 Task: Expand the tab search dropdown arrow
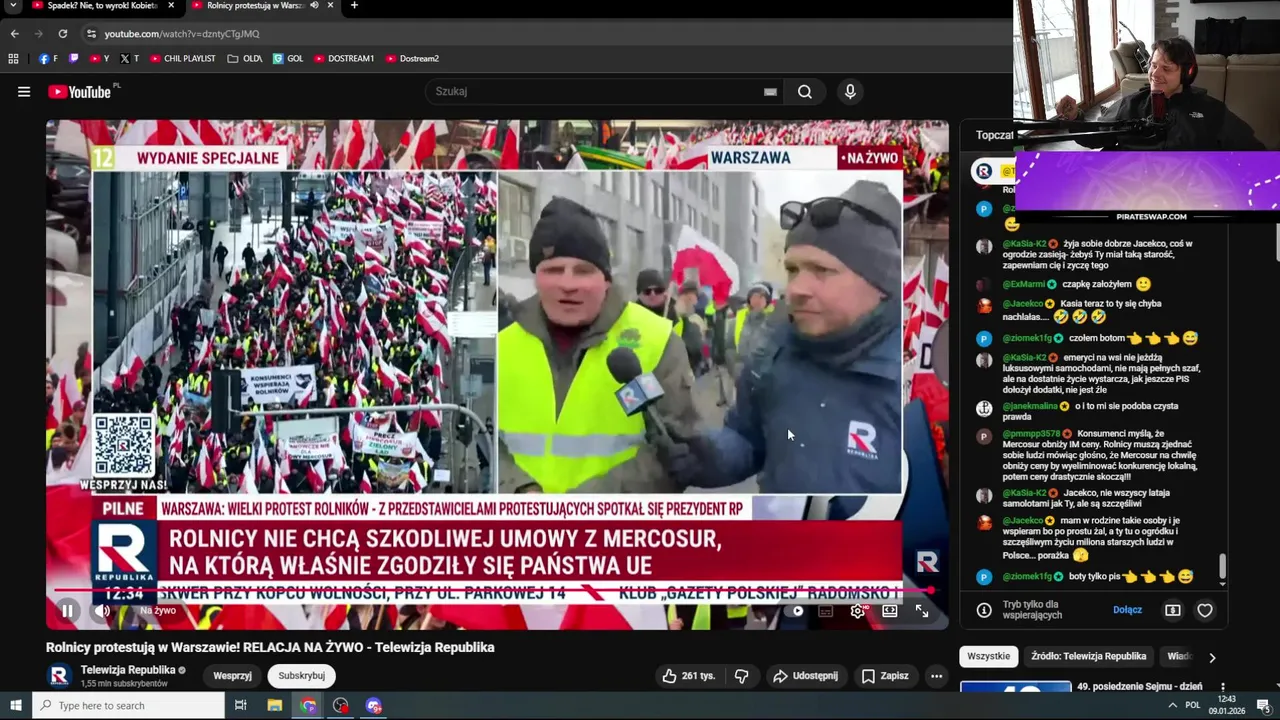click(x=13, y=6)
